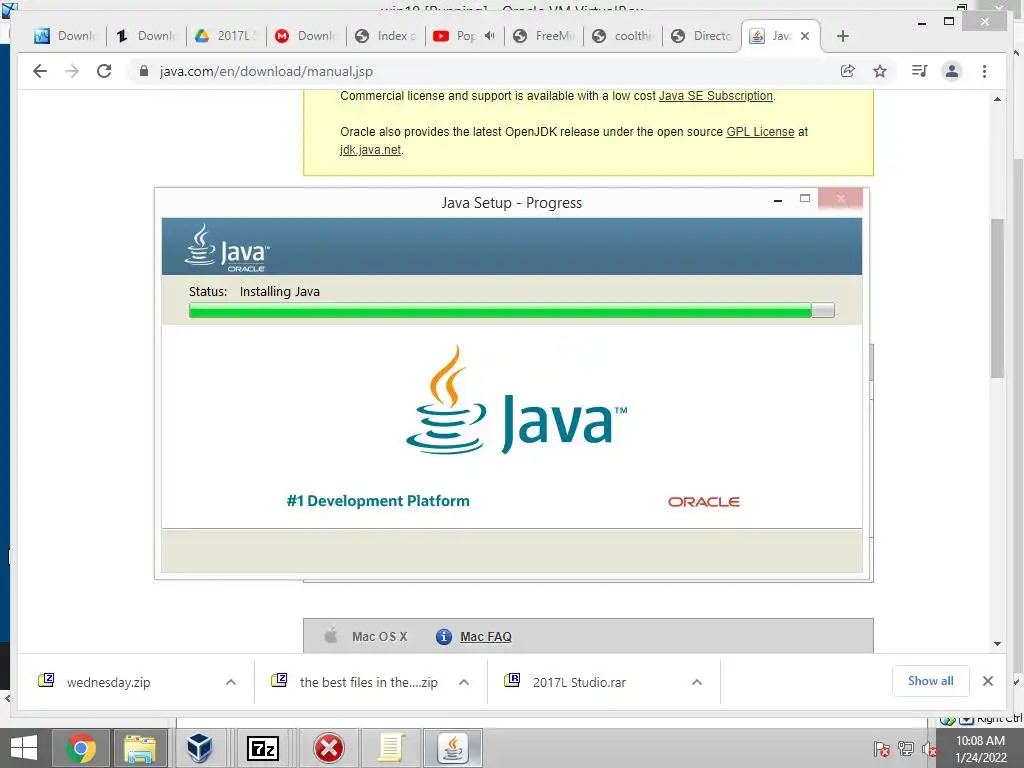Click the padlock site info icon
Screen dimensions: 1024x768
point(144,71)
